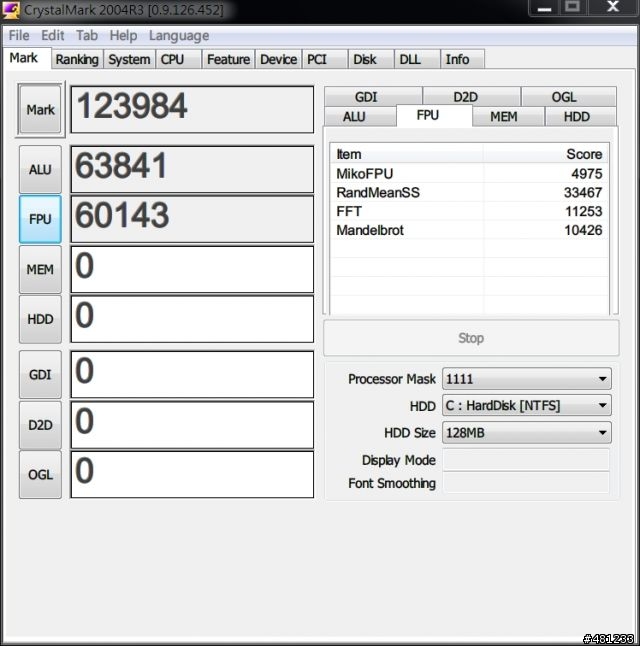Click the highlighted FPU benchmark button
The height and width of the screenshot is (647, 640).
click(x=40, y=219)
